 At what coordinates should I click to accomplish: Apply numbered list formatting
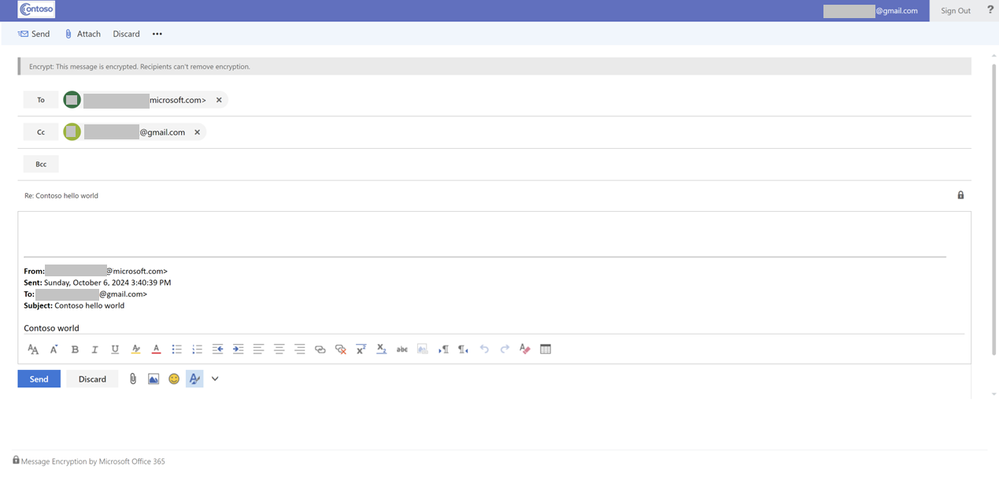pos(198,349)
